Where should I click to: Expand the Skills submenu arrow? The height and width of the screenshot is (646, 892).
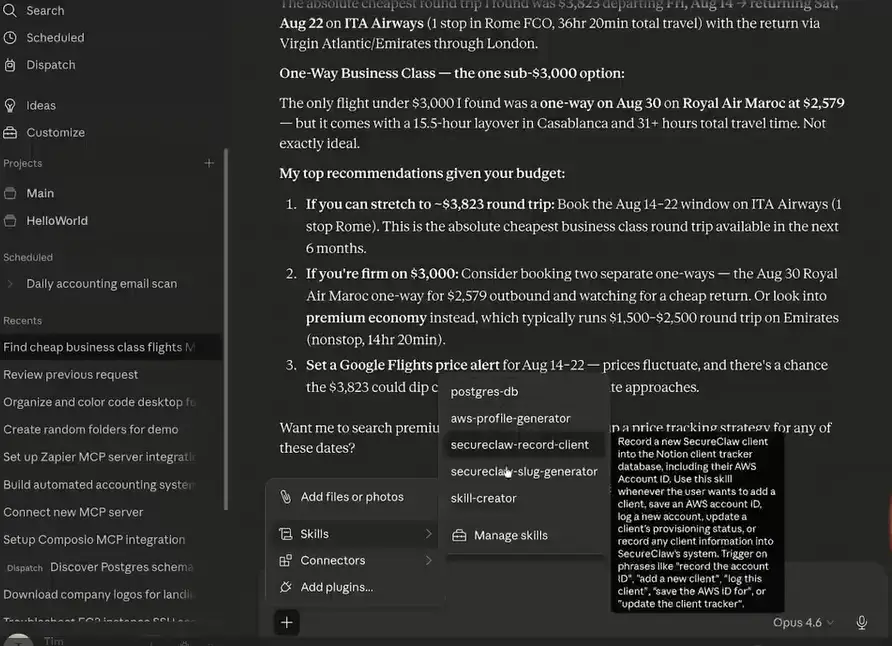pyautogui.click(x=428, y=534)
